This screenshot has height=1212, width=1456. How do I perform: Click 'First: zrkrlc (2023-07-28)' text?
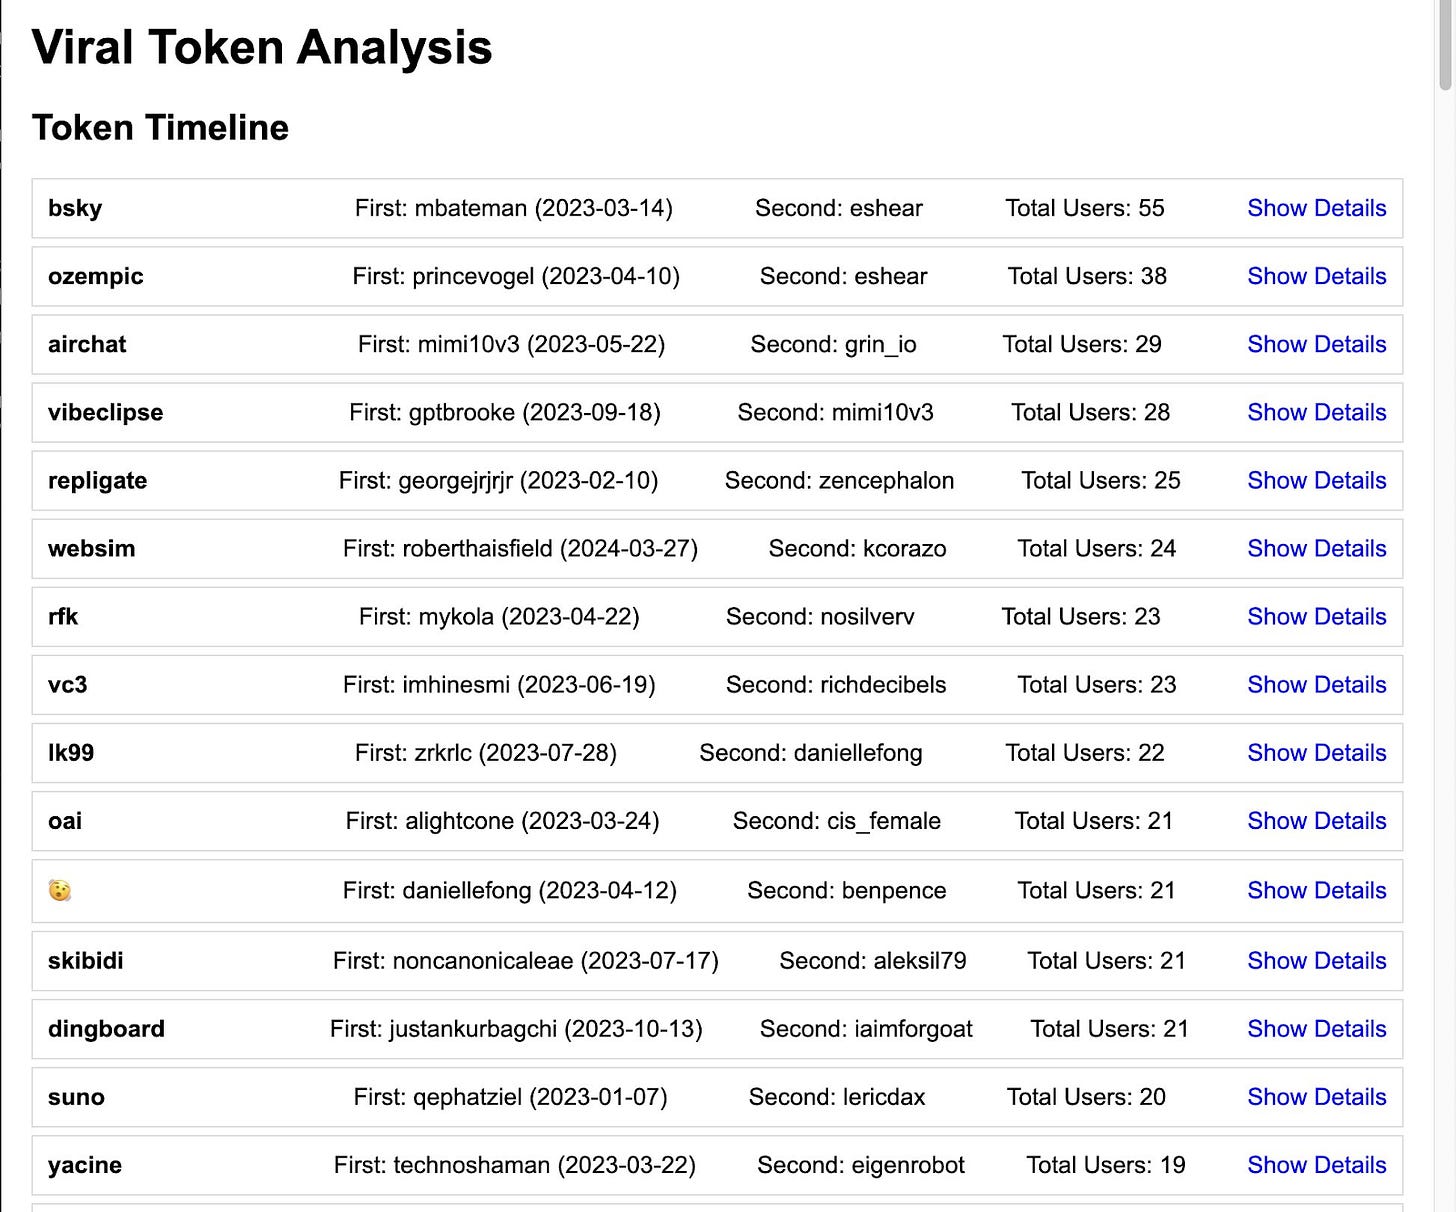tap(486, 752)
